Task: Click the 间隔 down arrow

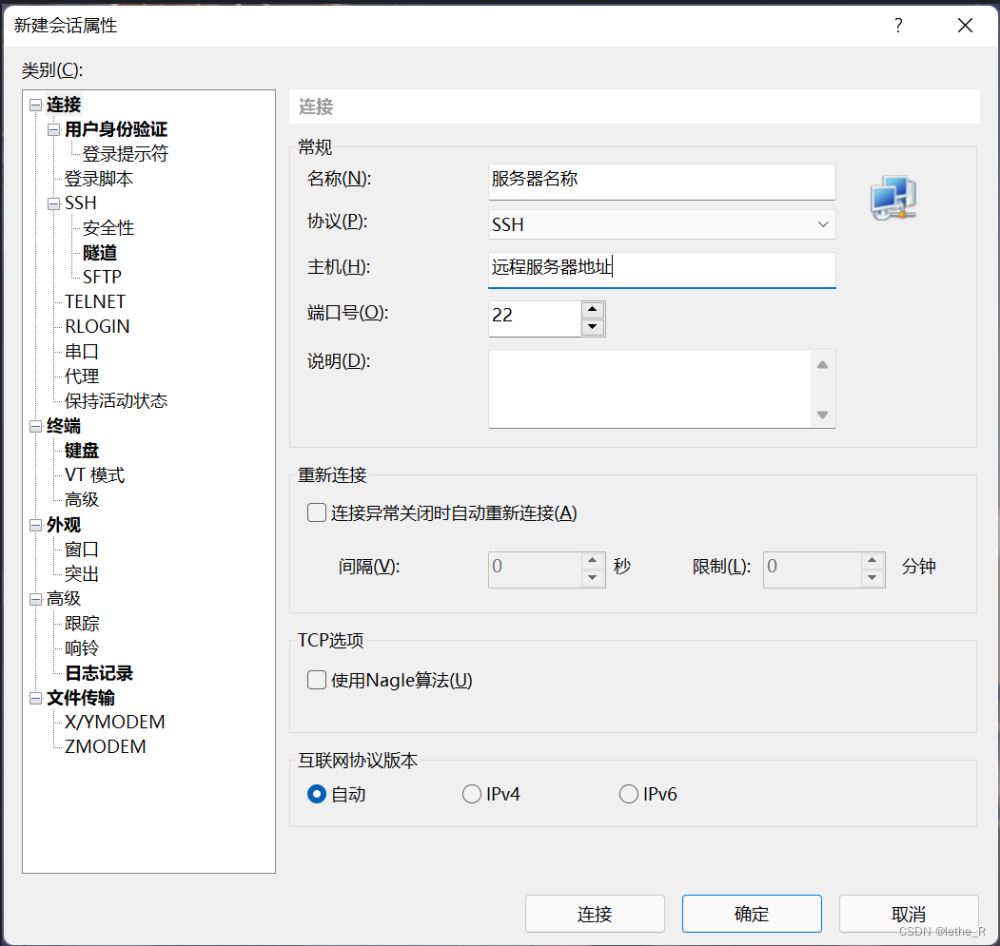Action: 592,578
